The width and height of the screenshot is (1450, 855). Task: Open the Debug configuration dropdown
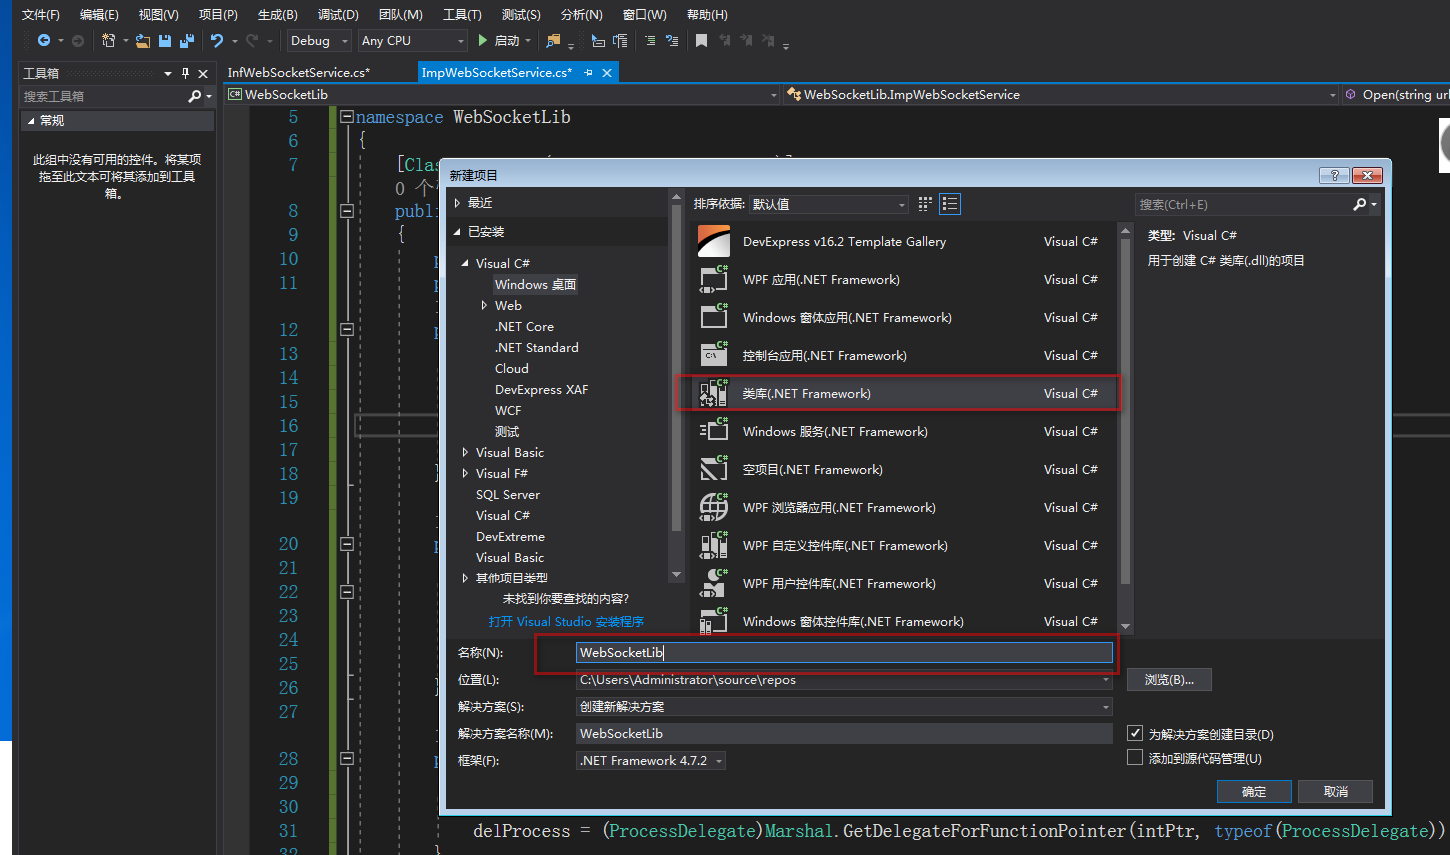click(x=319, y=41)
